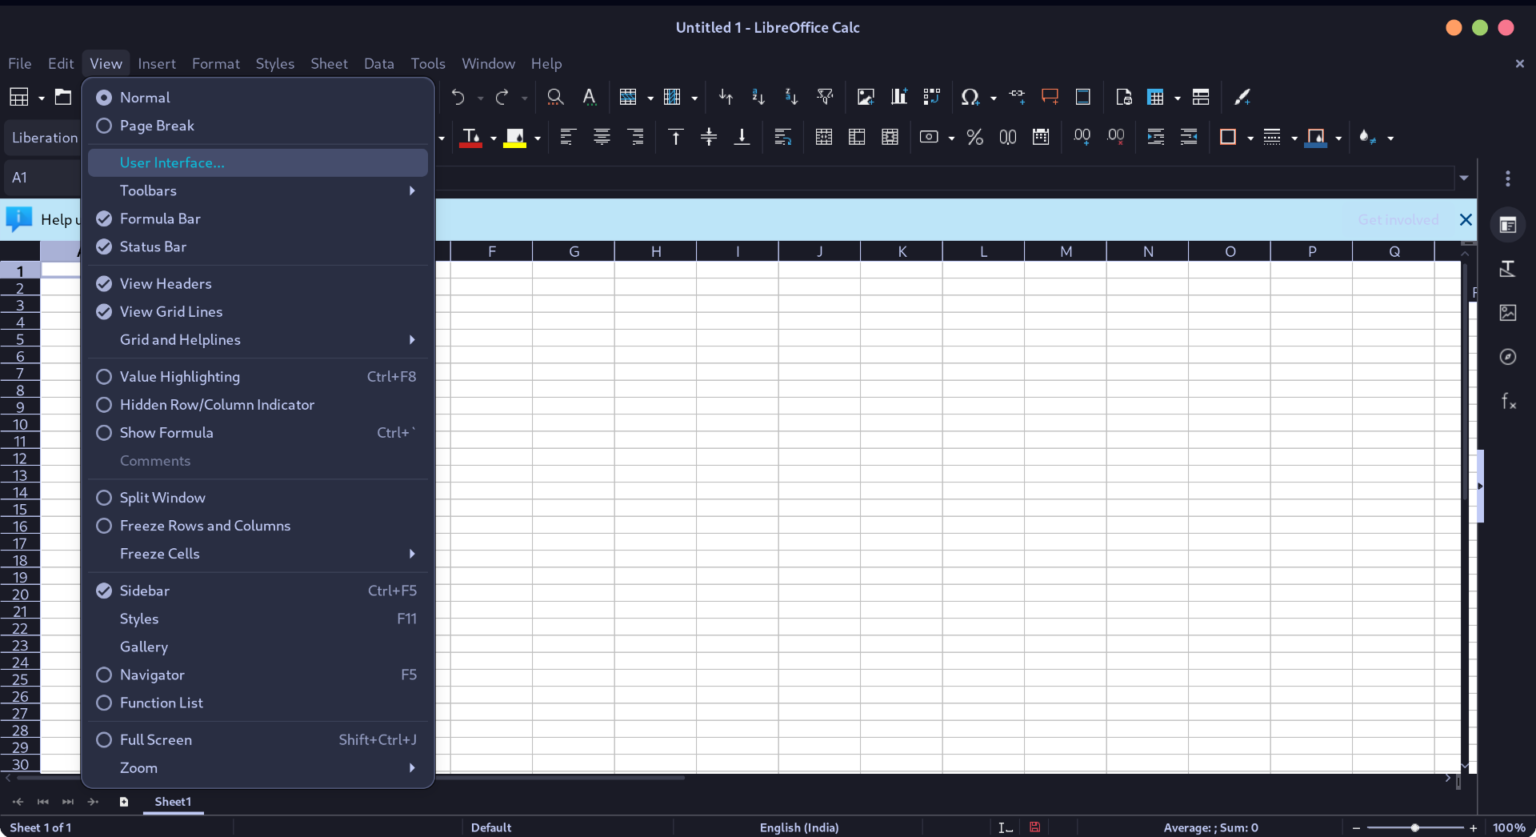
Task: Apply percent number format
Action: pos(975,137)
